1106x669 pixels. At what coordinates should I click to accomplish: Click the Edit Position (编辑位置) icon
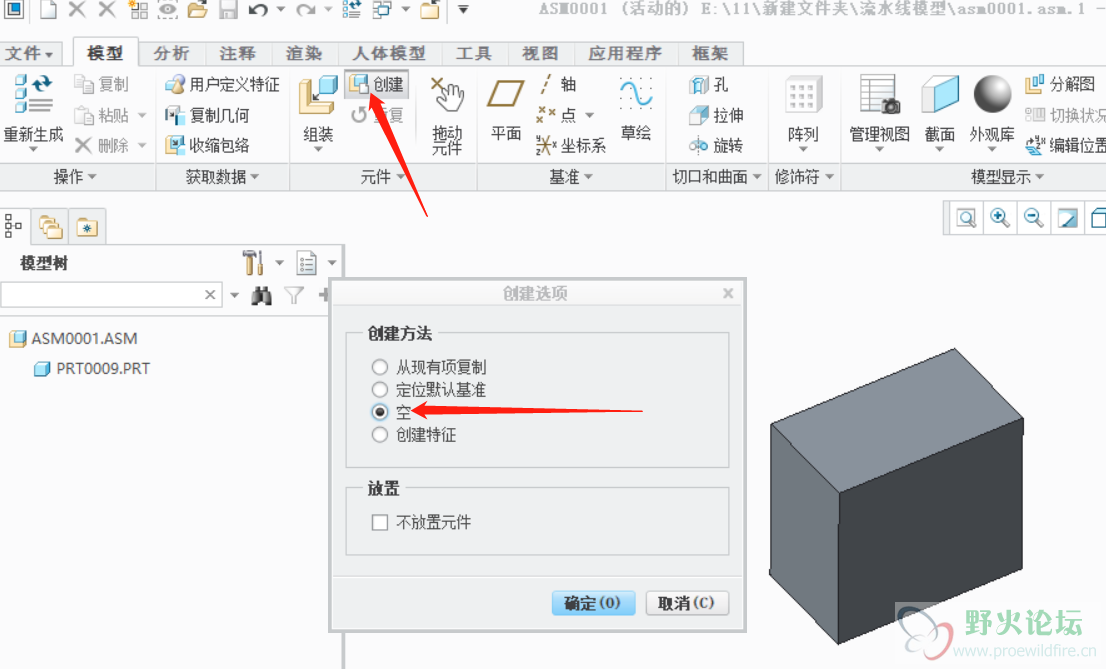point(1035,145)
